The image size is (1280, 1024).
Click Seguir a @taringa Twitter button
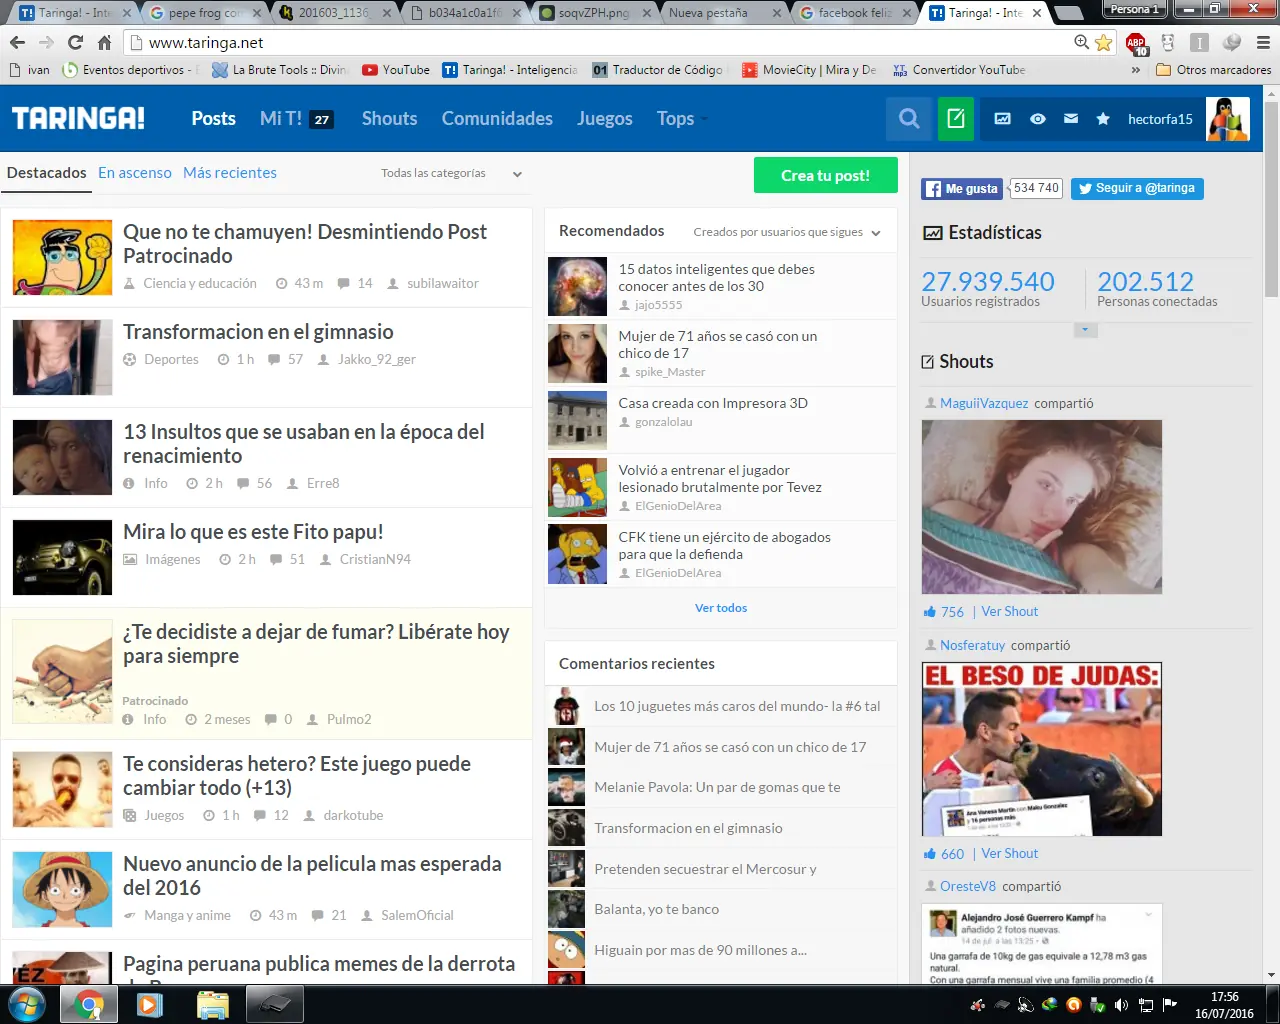point(1137,188)
